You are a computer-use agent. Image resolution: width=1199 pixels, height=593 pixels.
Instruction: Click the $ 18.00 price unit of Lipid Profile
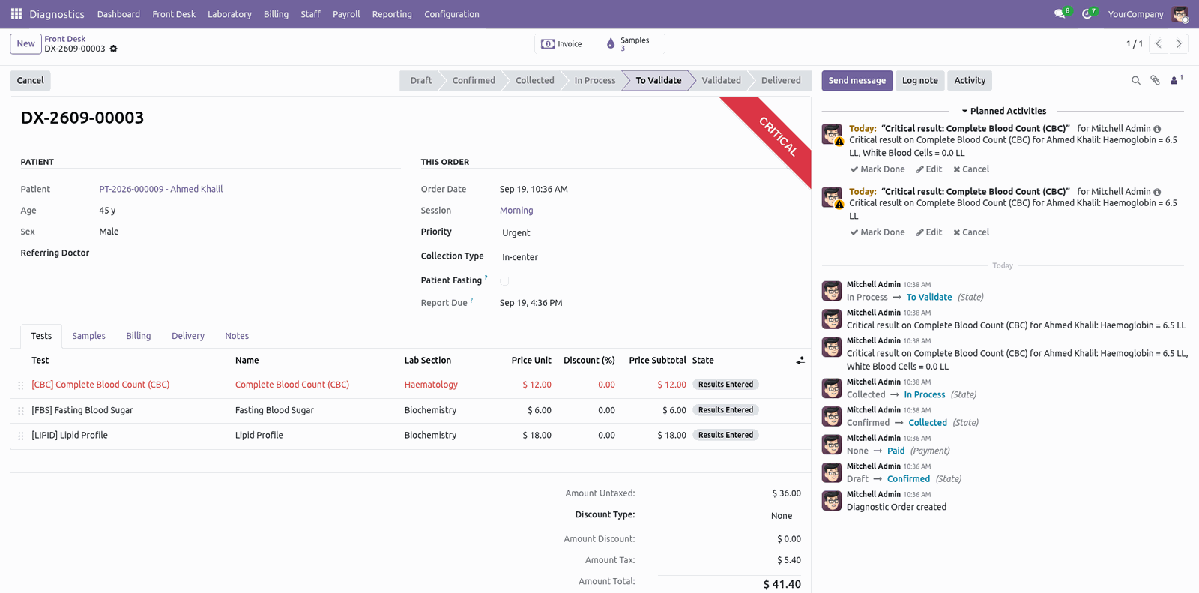click(539, 435)
